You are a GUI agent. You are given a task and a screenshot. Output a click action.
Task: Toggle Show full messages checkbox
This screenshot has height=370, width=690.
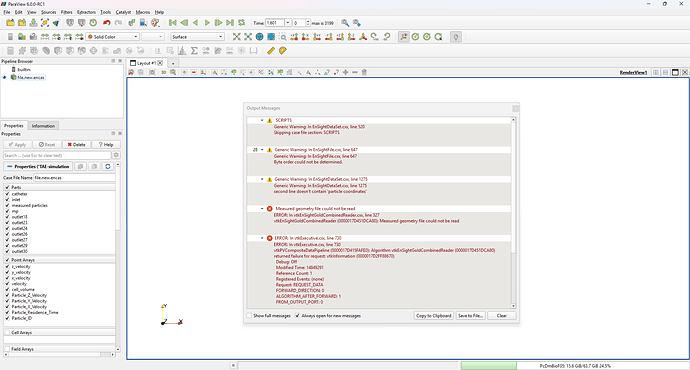click(250, 315)
